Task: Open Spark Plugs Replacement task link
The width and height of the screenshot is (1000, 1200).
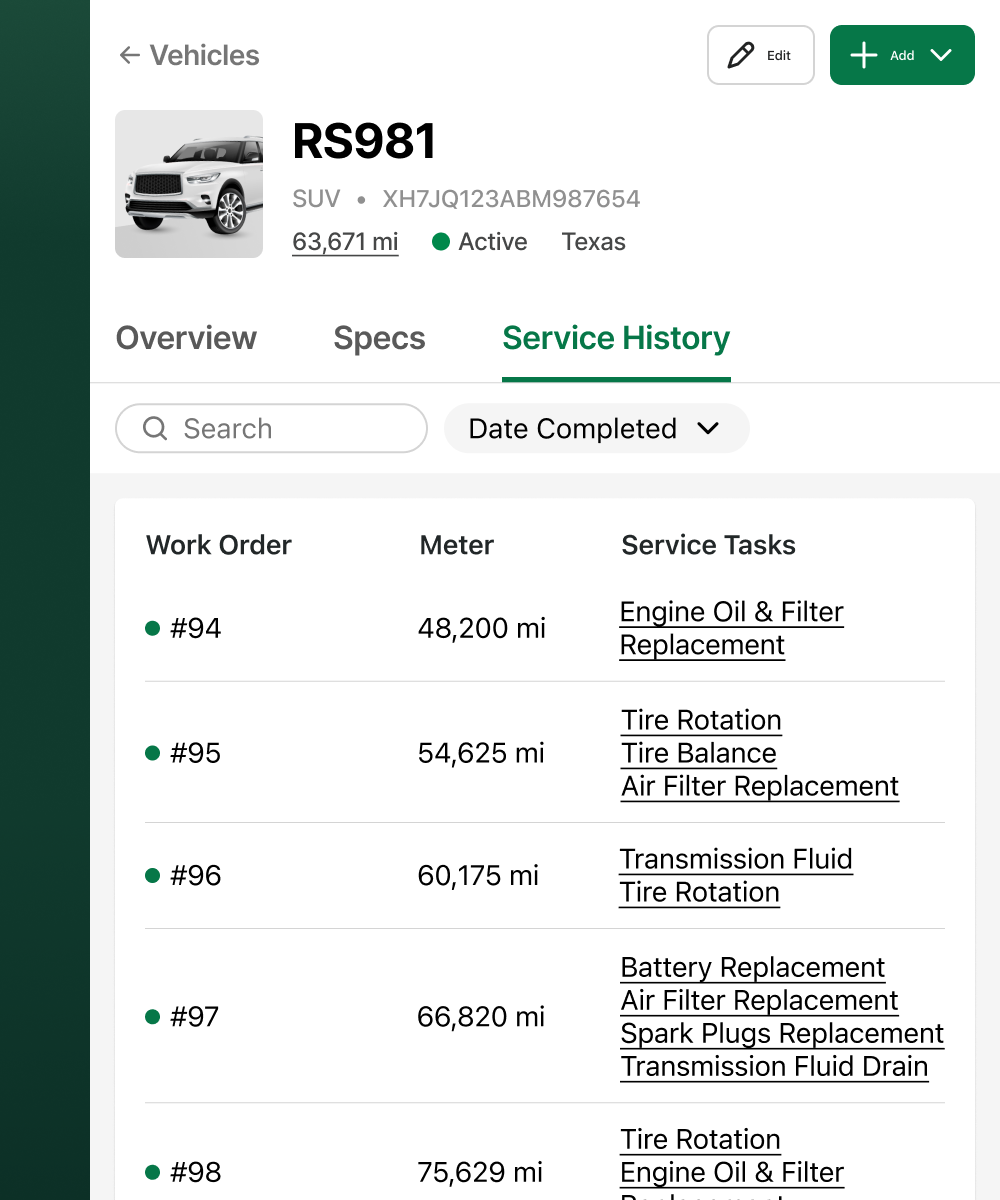Action: (x=782, y=1034)
